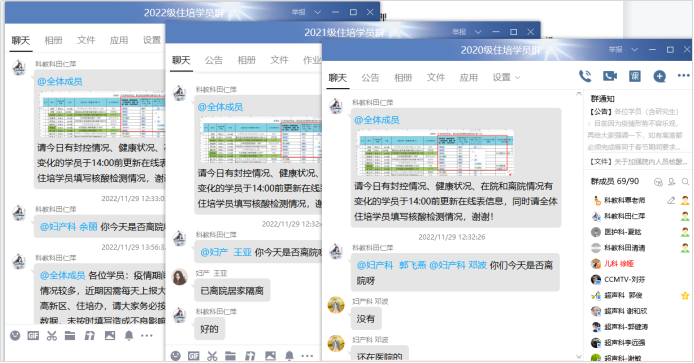694x363 pixels.
Task: Open GIF picker in the 2022级 window
Action: [33, 336]
